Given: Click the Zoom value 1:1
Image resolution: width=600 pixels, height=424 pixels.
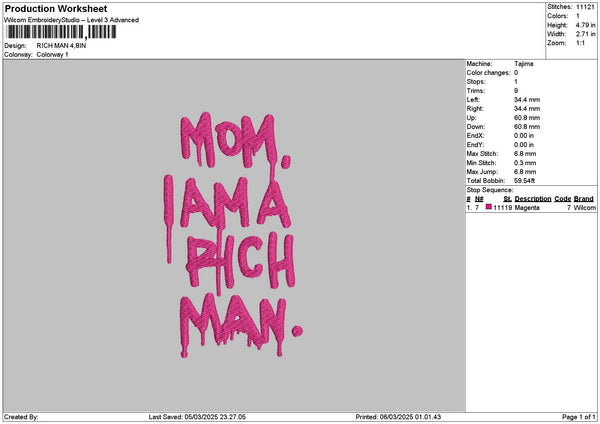Looking at the screenshot, I should (x=580, y=43).
